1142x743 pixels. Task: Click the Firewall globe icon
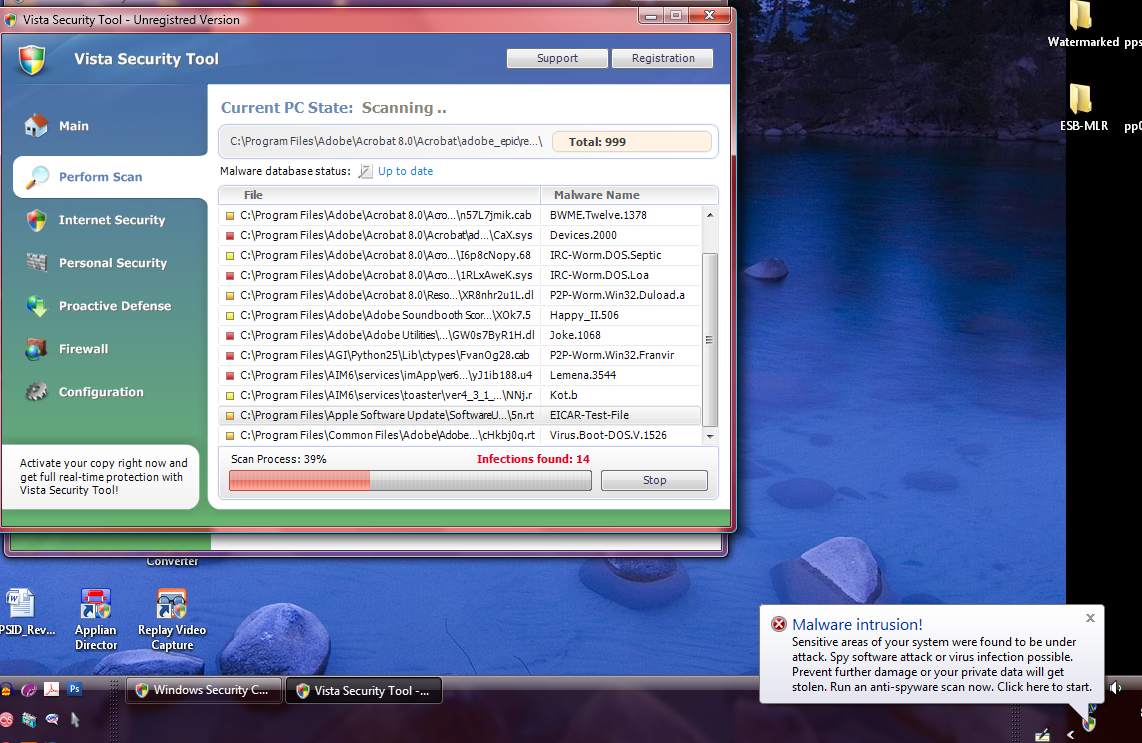point(36,349)
